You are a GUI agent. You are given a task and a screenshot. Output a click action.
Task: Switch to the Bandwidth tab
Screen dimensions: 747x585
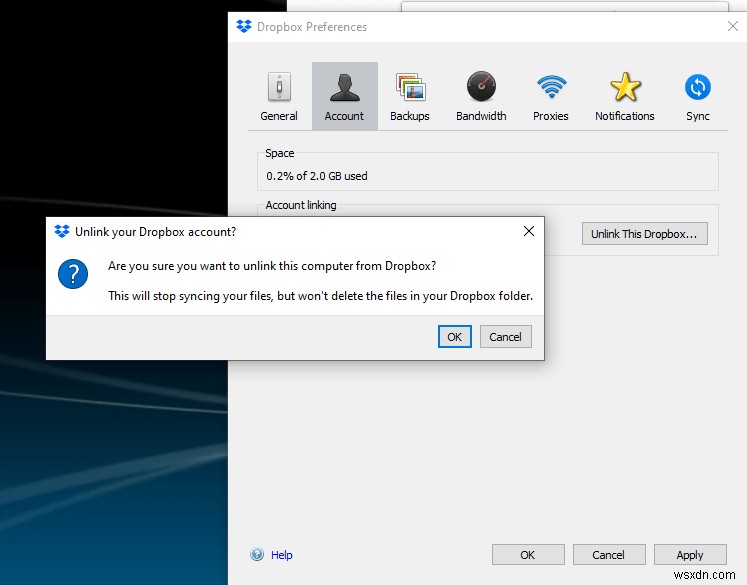(x=481, y=96)
